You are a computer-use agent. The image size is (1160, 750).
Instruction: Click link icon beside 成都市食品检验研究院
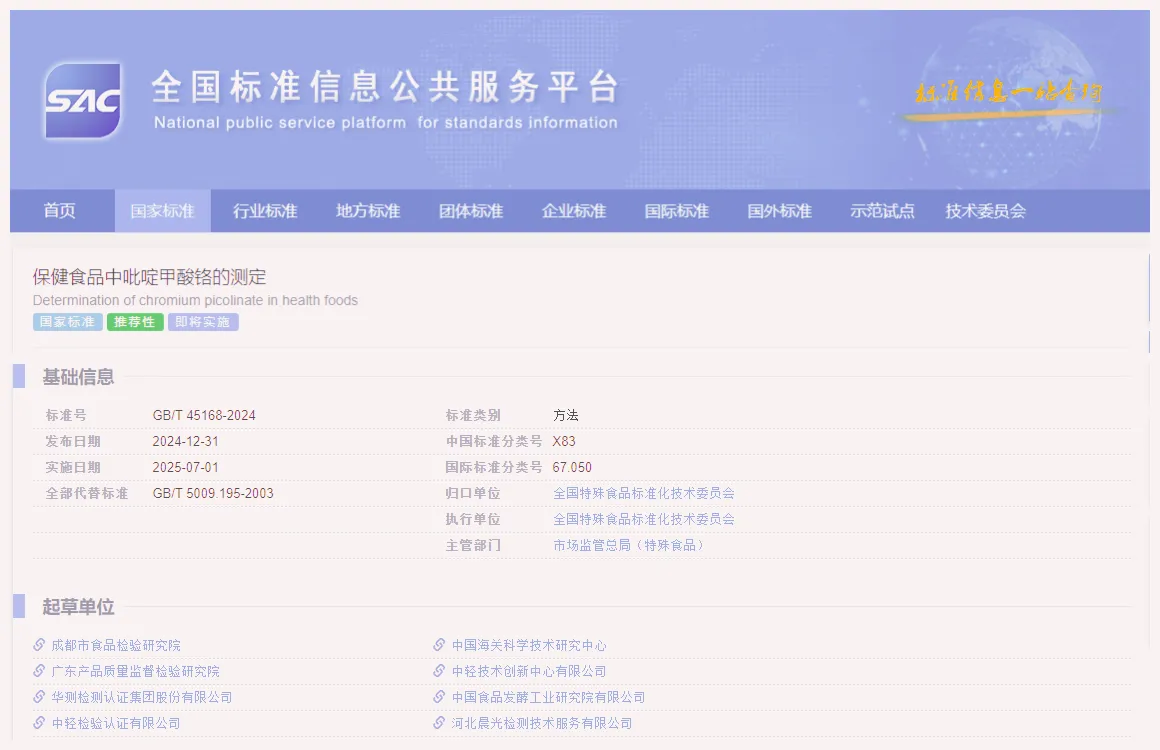pos(39,645)
